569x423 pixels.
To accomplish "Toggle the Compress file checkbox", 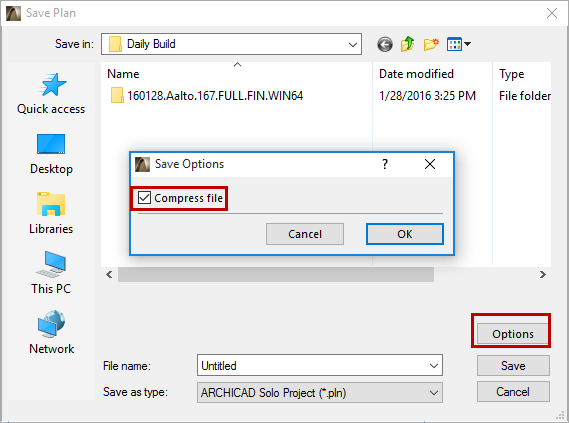I will click(144, 198).
